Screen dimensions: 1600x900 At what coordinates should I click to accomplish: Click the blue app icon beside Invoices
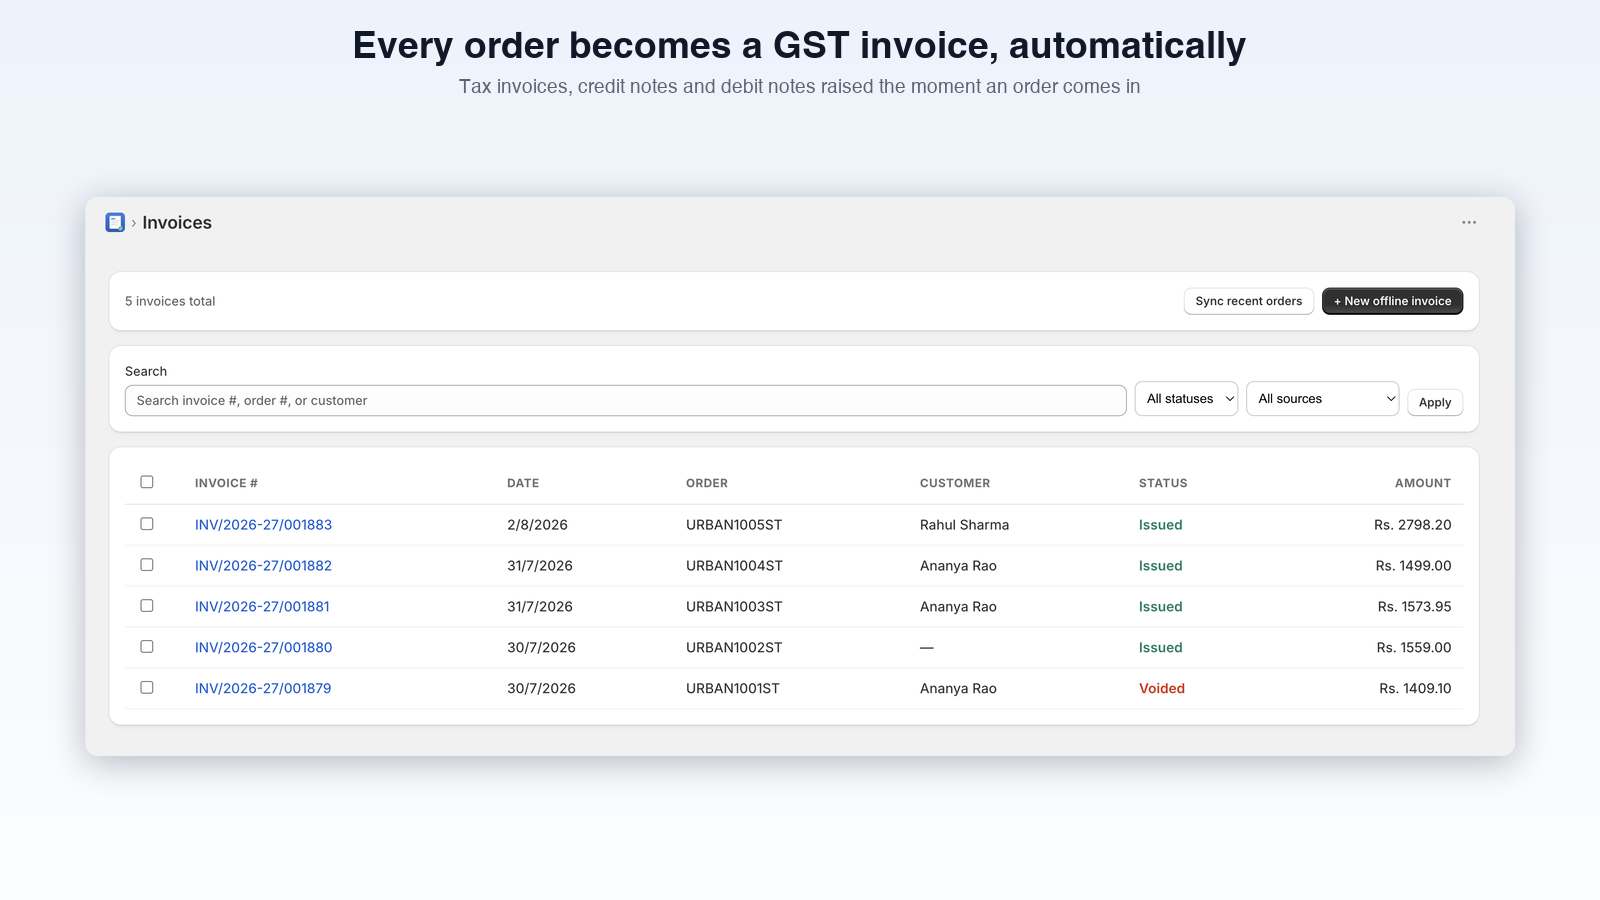115,222
